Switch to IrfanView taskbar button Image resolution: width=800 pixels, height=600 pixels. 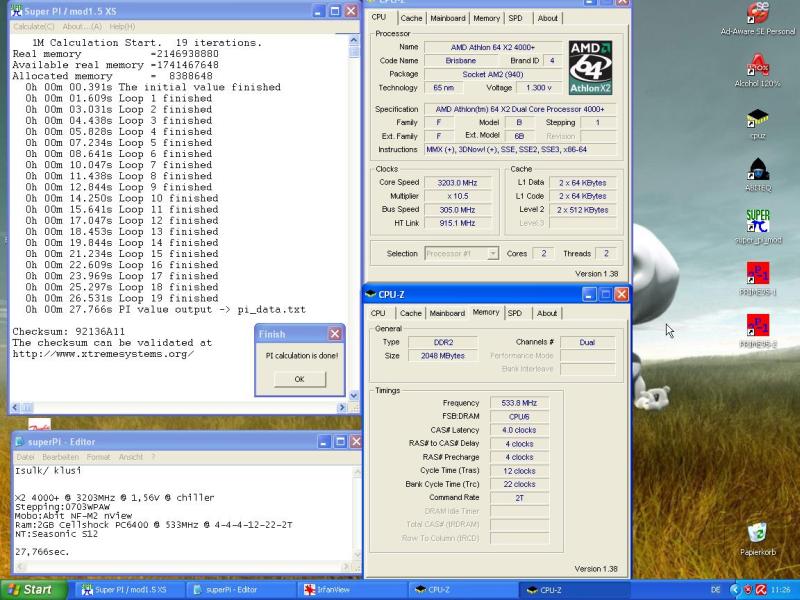pyautogui.click(x=352, y=590)
